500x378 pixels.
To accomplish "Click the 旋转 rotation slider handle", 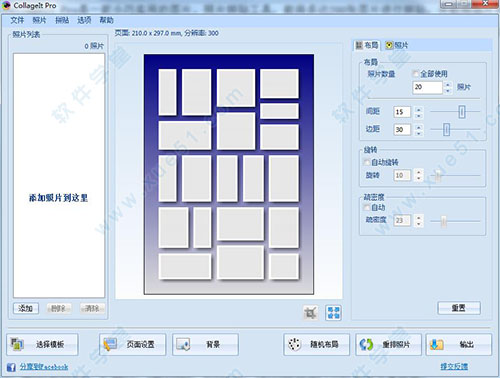I will pos(438,175).
